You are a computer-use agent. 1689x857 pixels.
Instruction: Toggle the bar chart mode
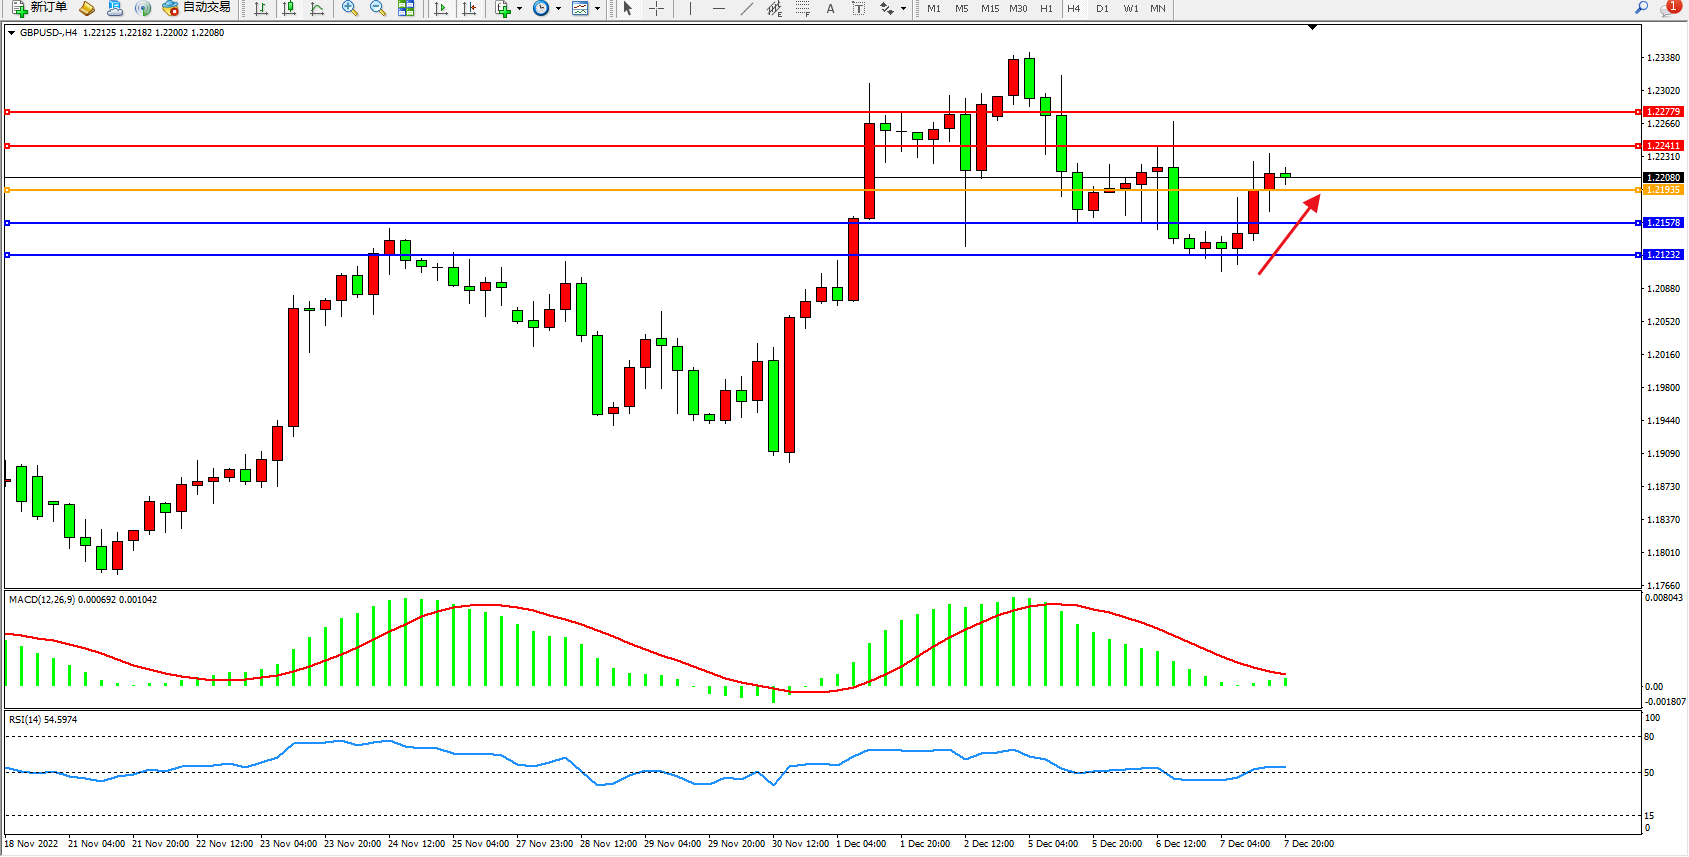[x=261, y=8]
